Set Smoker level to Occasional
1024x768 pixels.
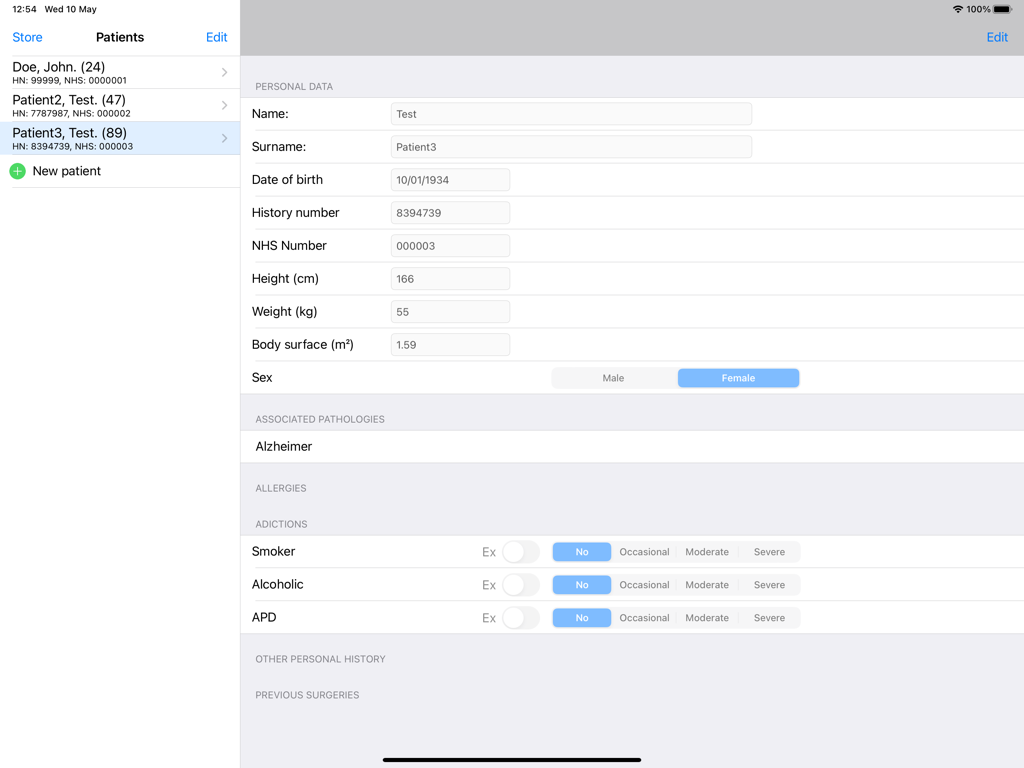[x=645, y=552]
